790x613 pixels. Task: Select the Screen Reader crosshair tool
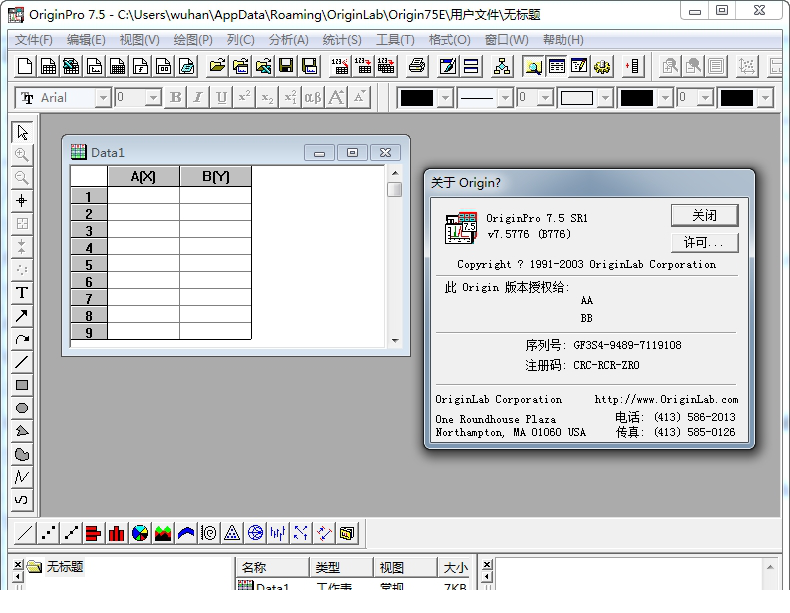coord(22,200)
